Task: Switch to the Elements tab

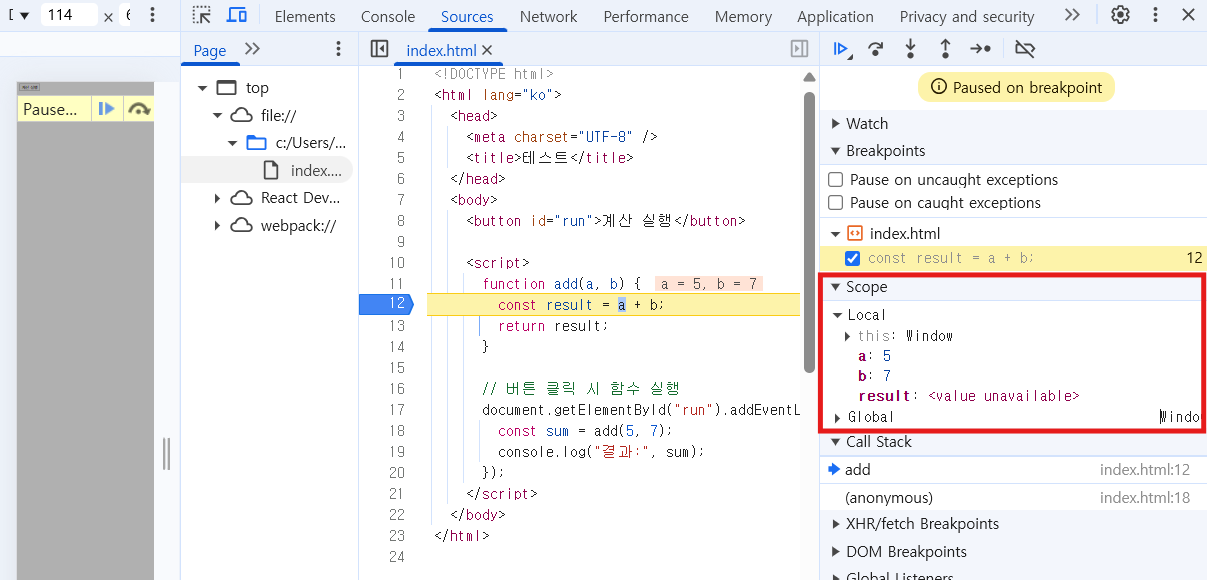Action: pyautogui.click(x=305, y=17)
